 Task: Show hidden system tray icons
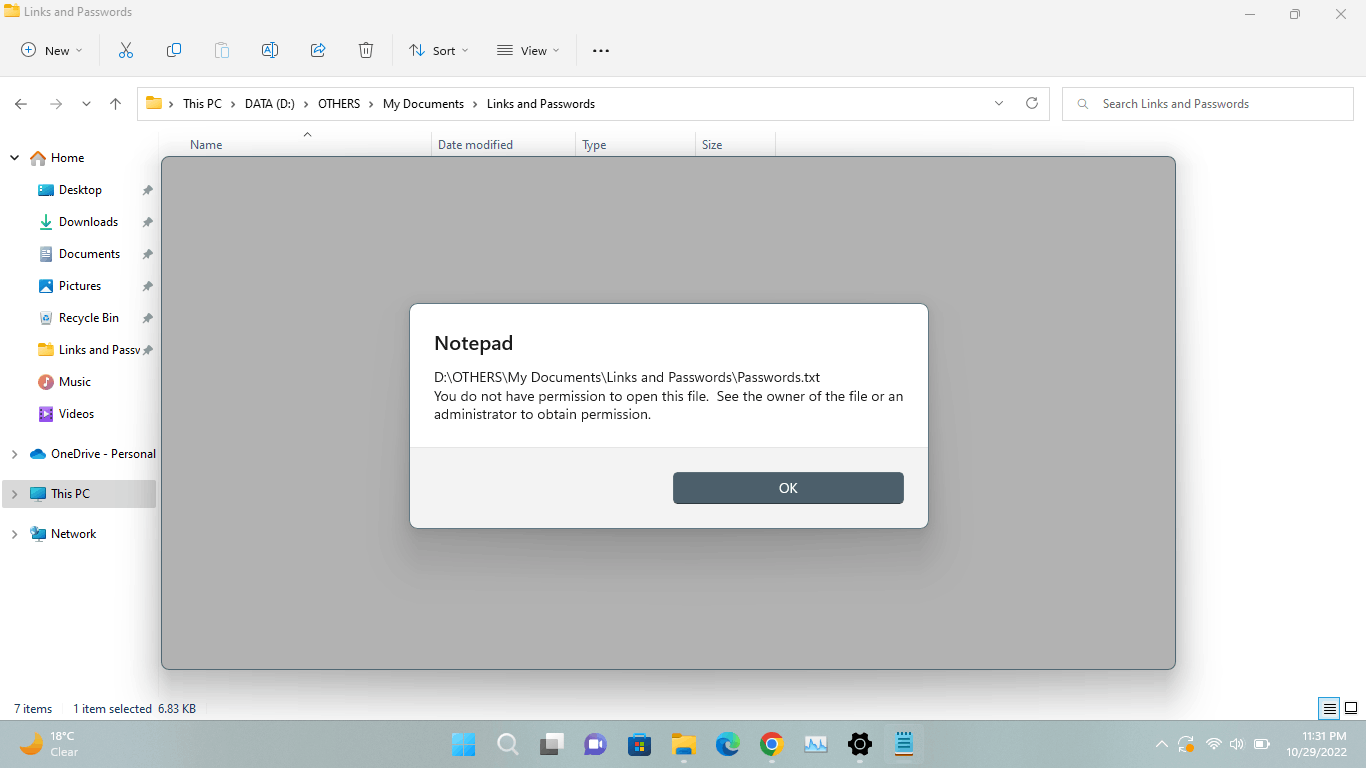tap(1161, 744)
